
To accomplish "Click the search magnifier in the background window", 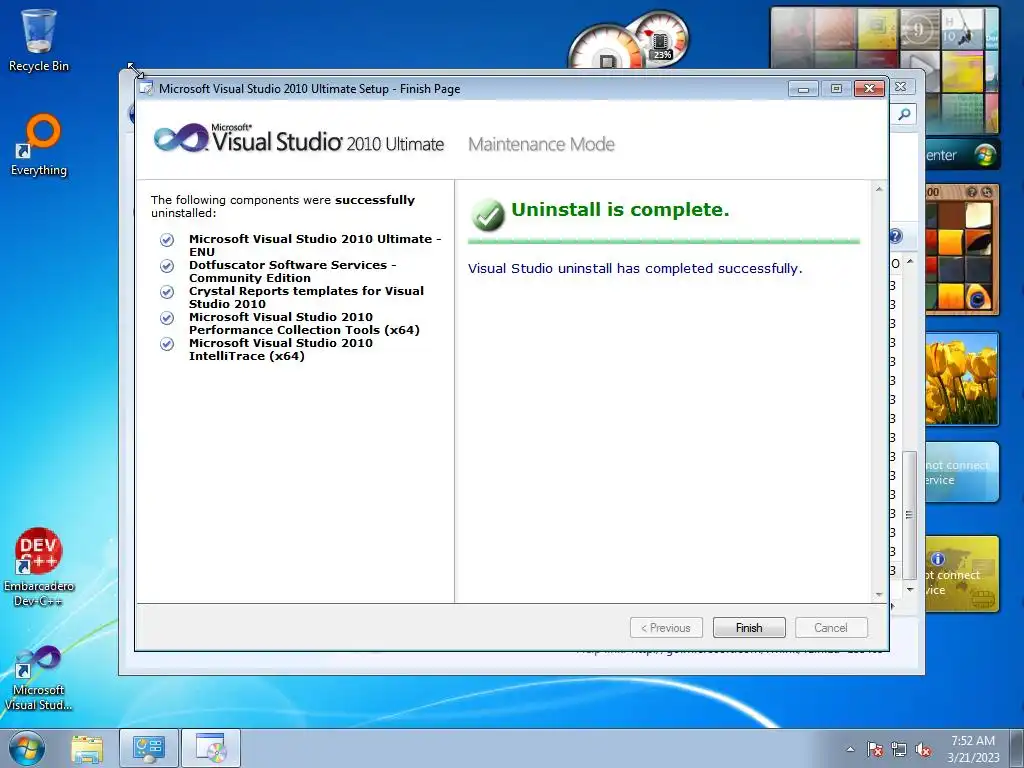I will click(x=904, y=114).
